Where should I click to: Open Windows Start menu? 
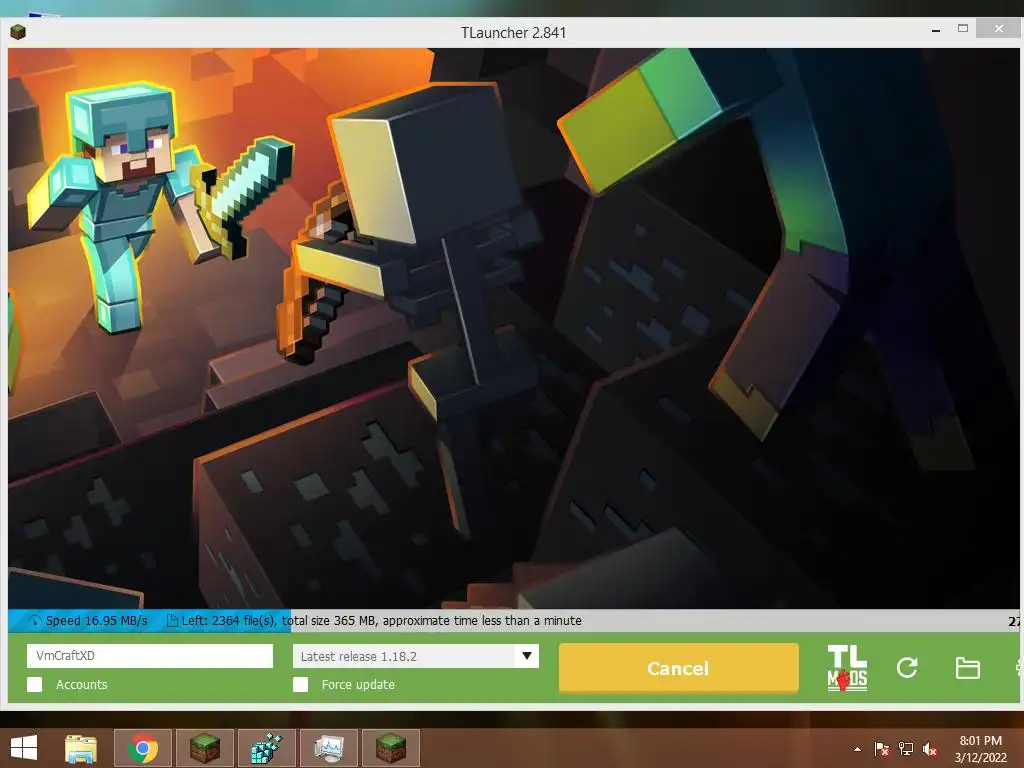point(24,748)
